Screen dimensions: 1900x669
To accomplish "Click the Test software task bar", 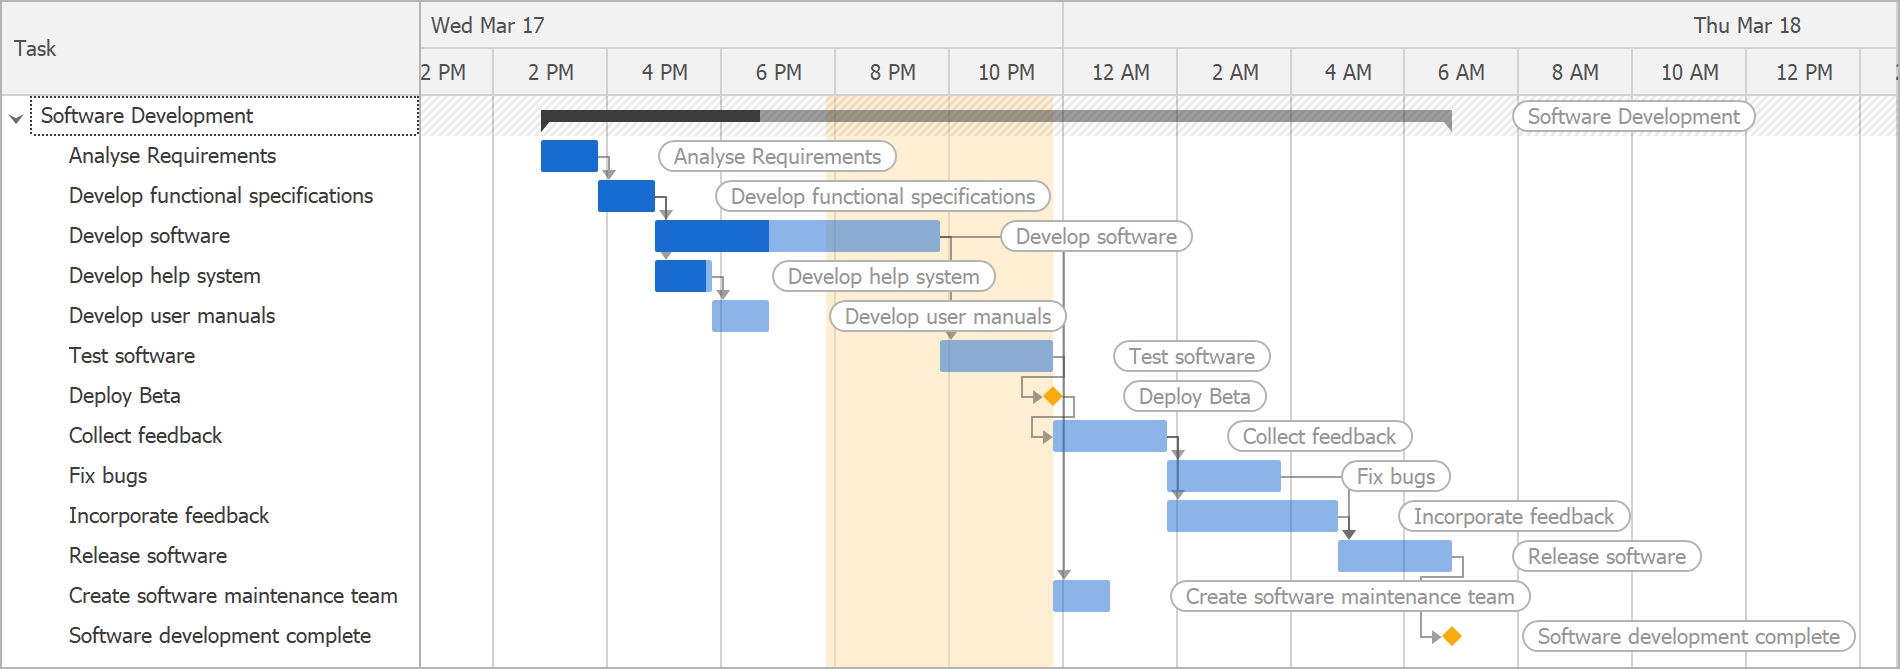I will coord(996,356).
